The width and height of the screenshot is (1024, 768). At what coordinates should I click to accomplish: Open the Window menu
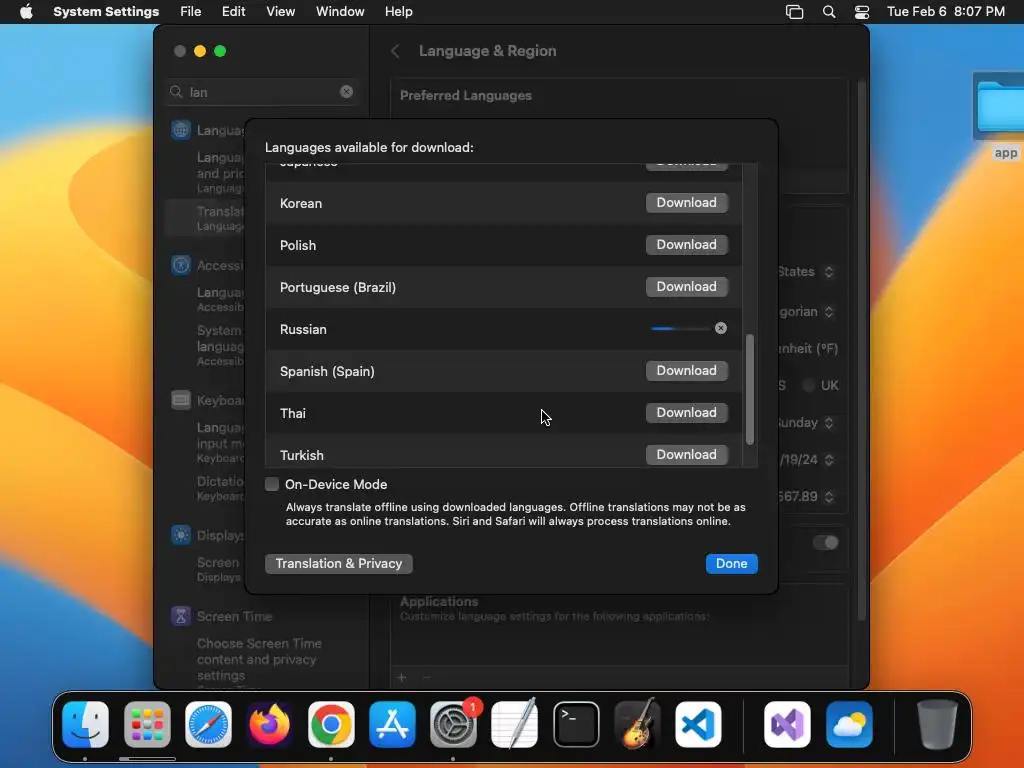click(x=340, y=12)
